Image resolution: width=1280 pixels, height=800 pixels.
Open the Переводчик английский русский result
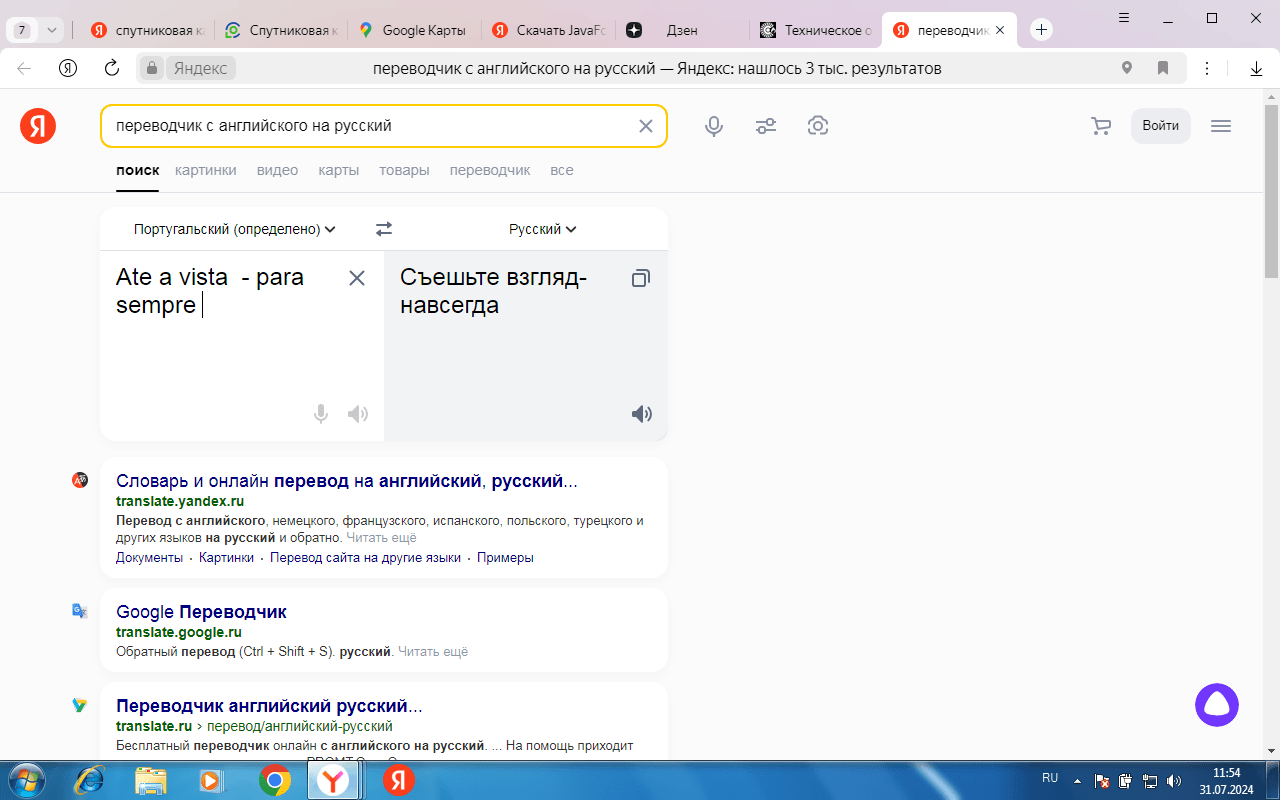[269, 706]
